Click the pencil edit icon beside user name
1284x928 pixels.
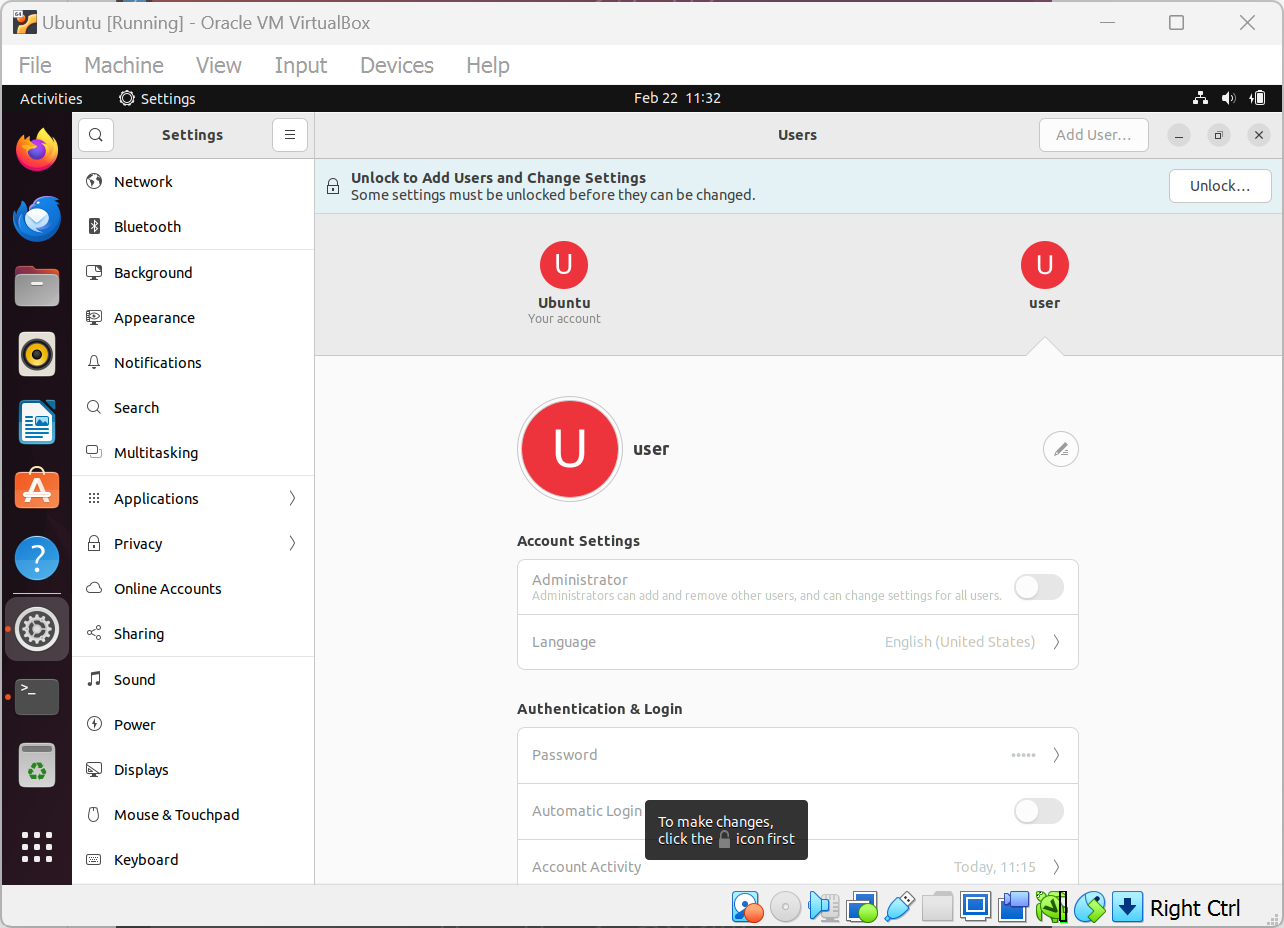click(x=1061, y=449)
